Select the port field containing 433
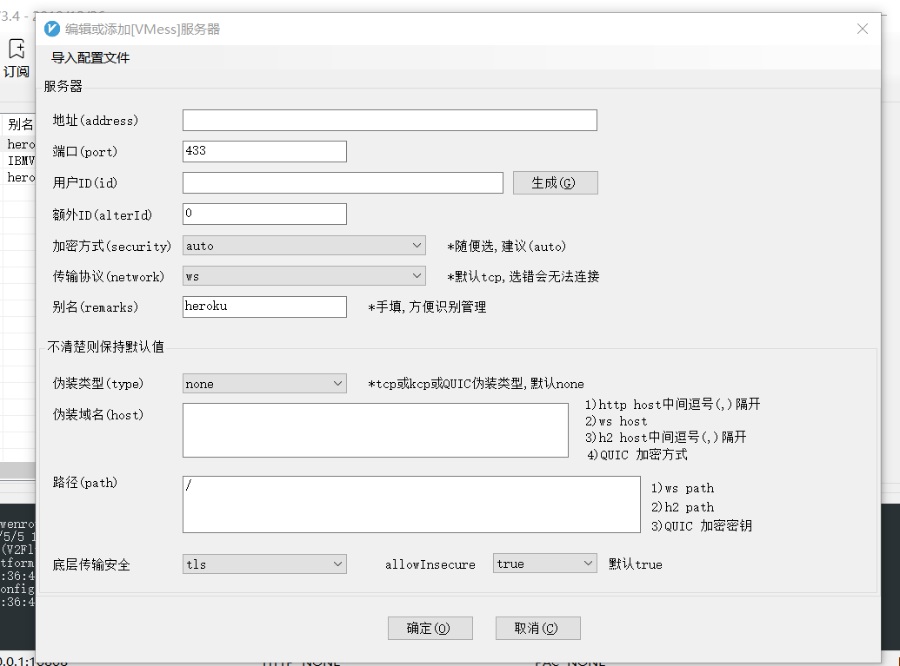The width and height of the screenshot is (900, 666). coord(262,150)
